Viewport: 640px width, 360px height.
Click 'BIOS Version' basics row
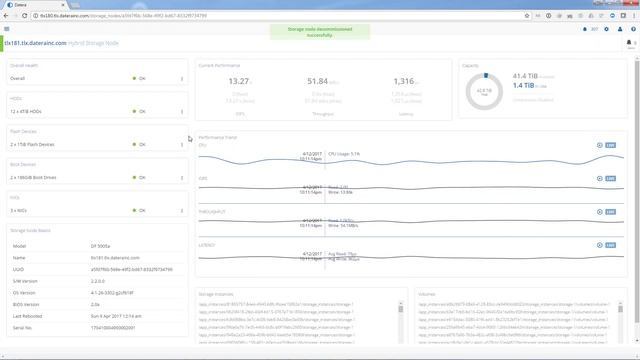(98, 304)
